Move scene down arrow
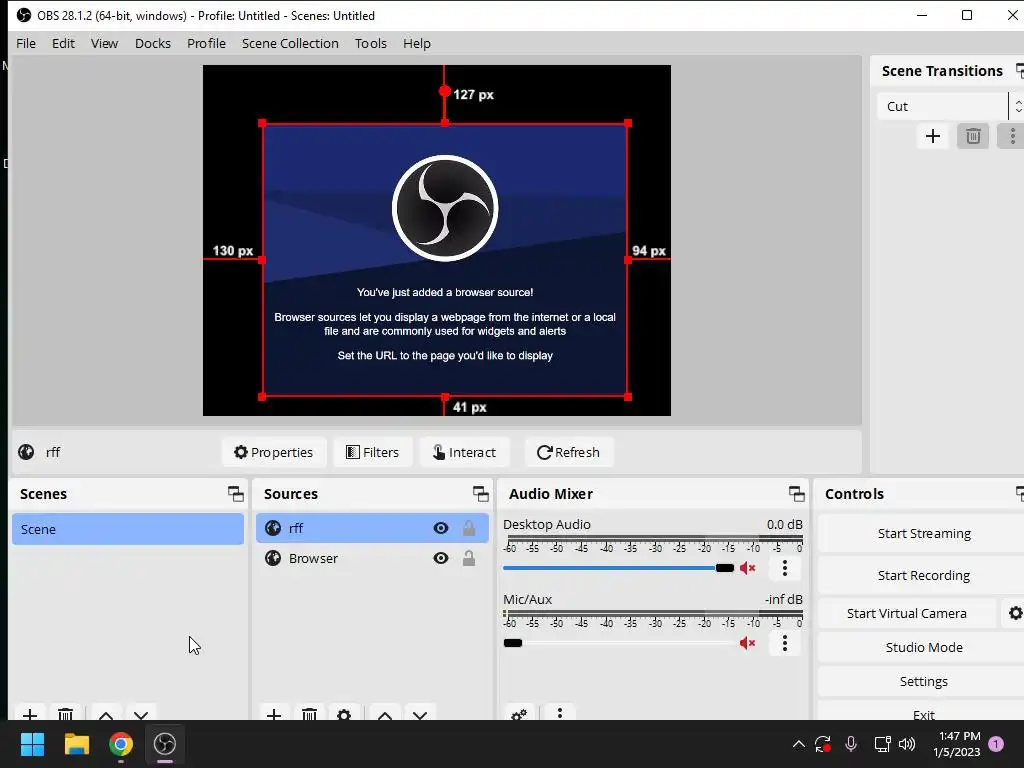The image size is (1024, 768). tap(141, 714)
